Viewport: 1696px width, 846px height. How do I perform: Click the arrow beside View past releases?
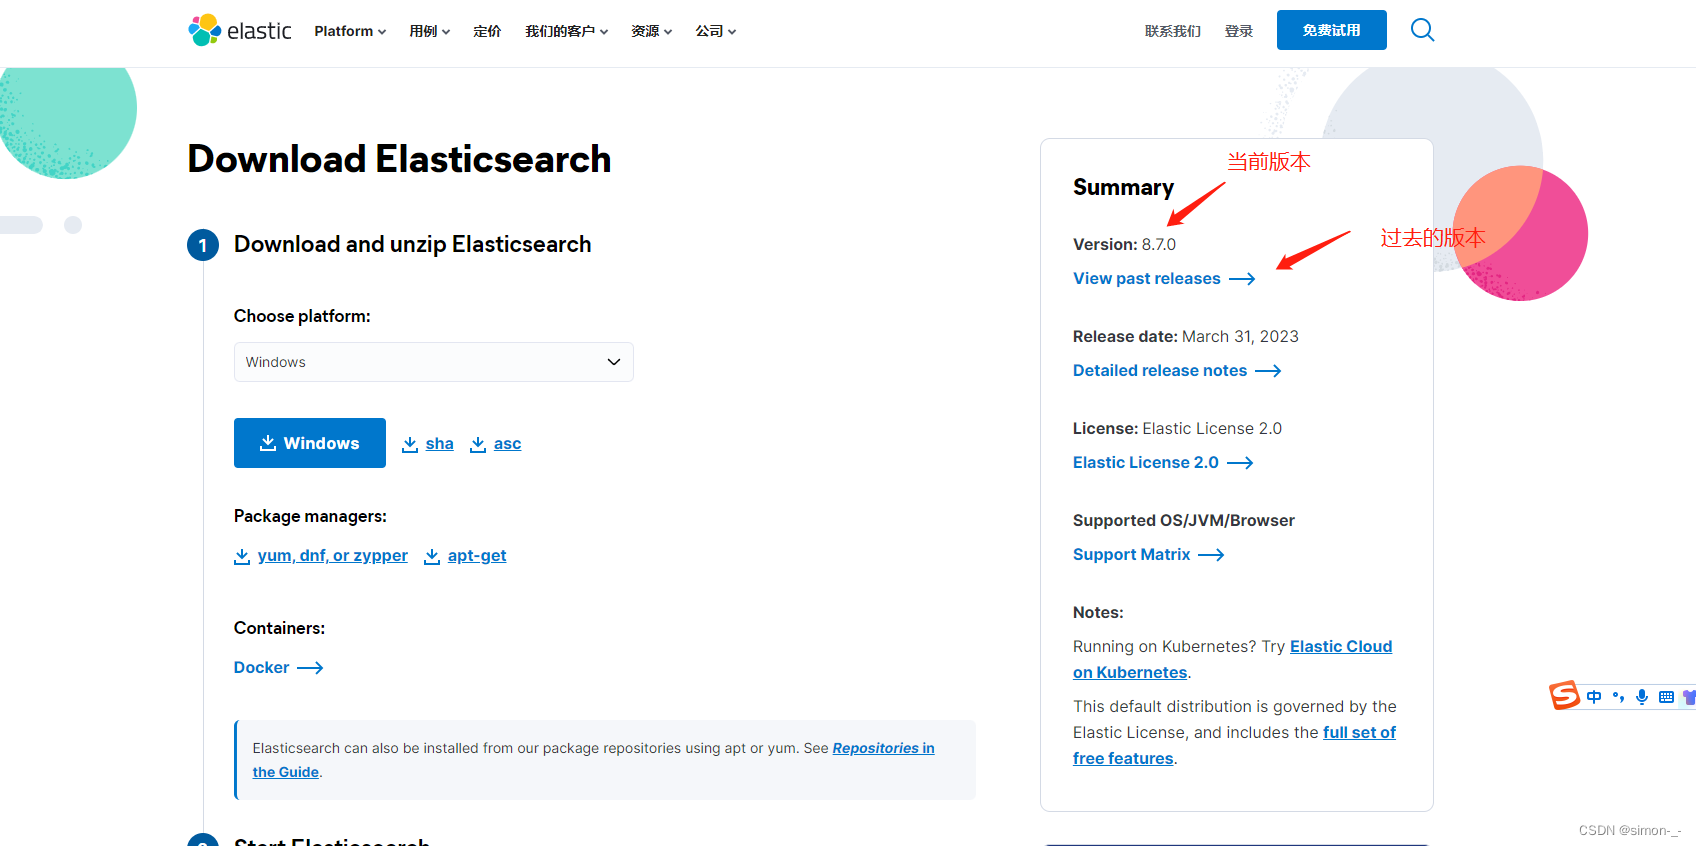pyautogui.click(x=1242, y=279)
